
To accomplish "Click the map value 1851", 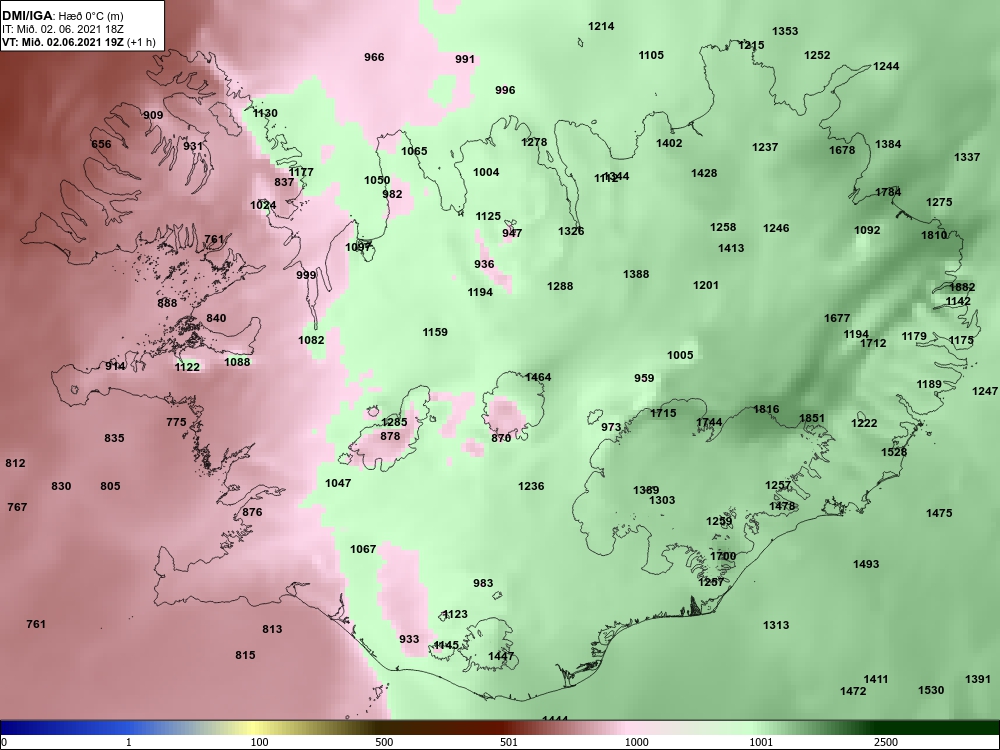I will click(x=812, y=419).
